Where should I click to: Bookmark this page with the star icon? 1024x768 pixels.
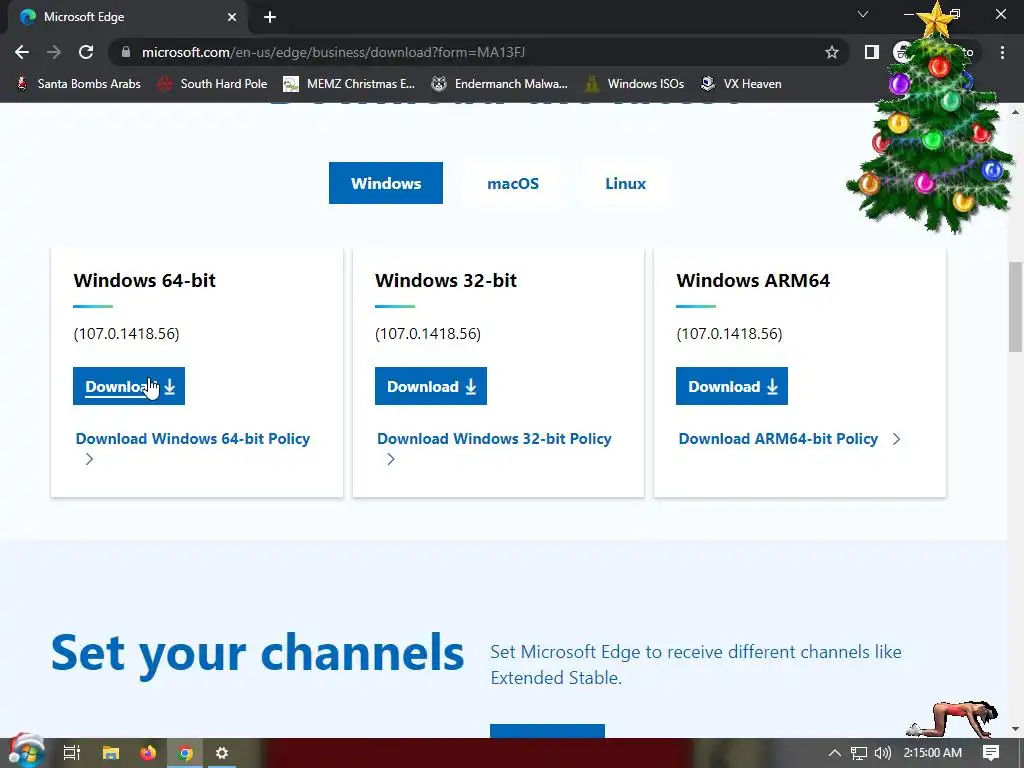(831, 52)
